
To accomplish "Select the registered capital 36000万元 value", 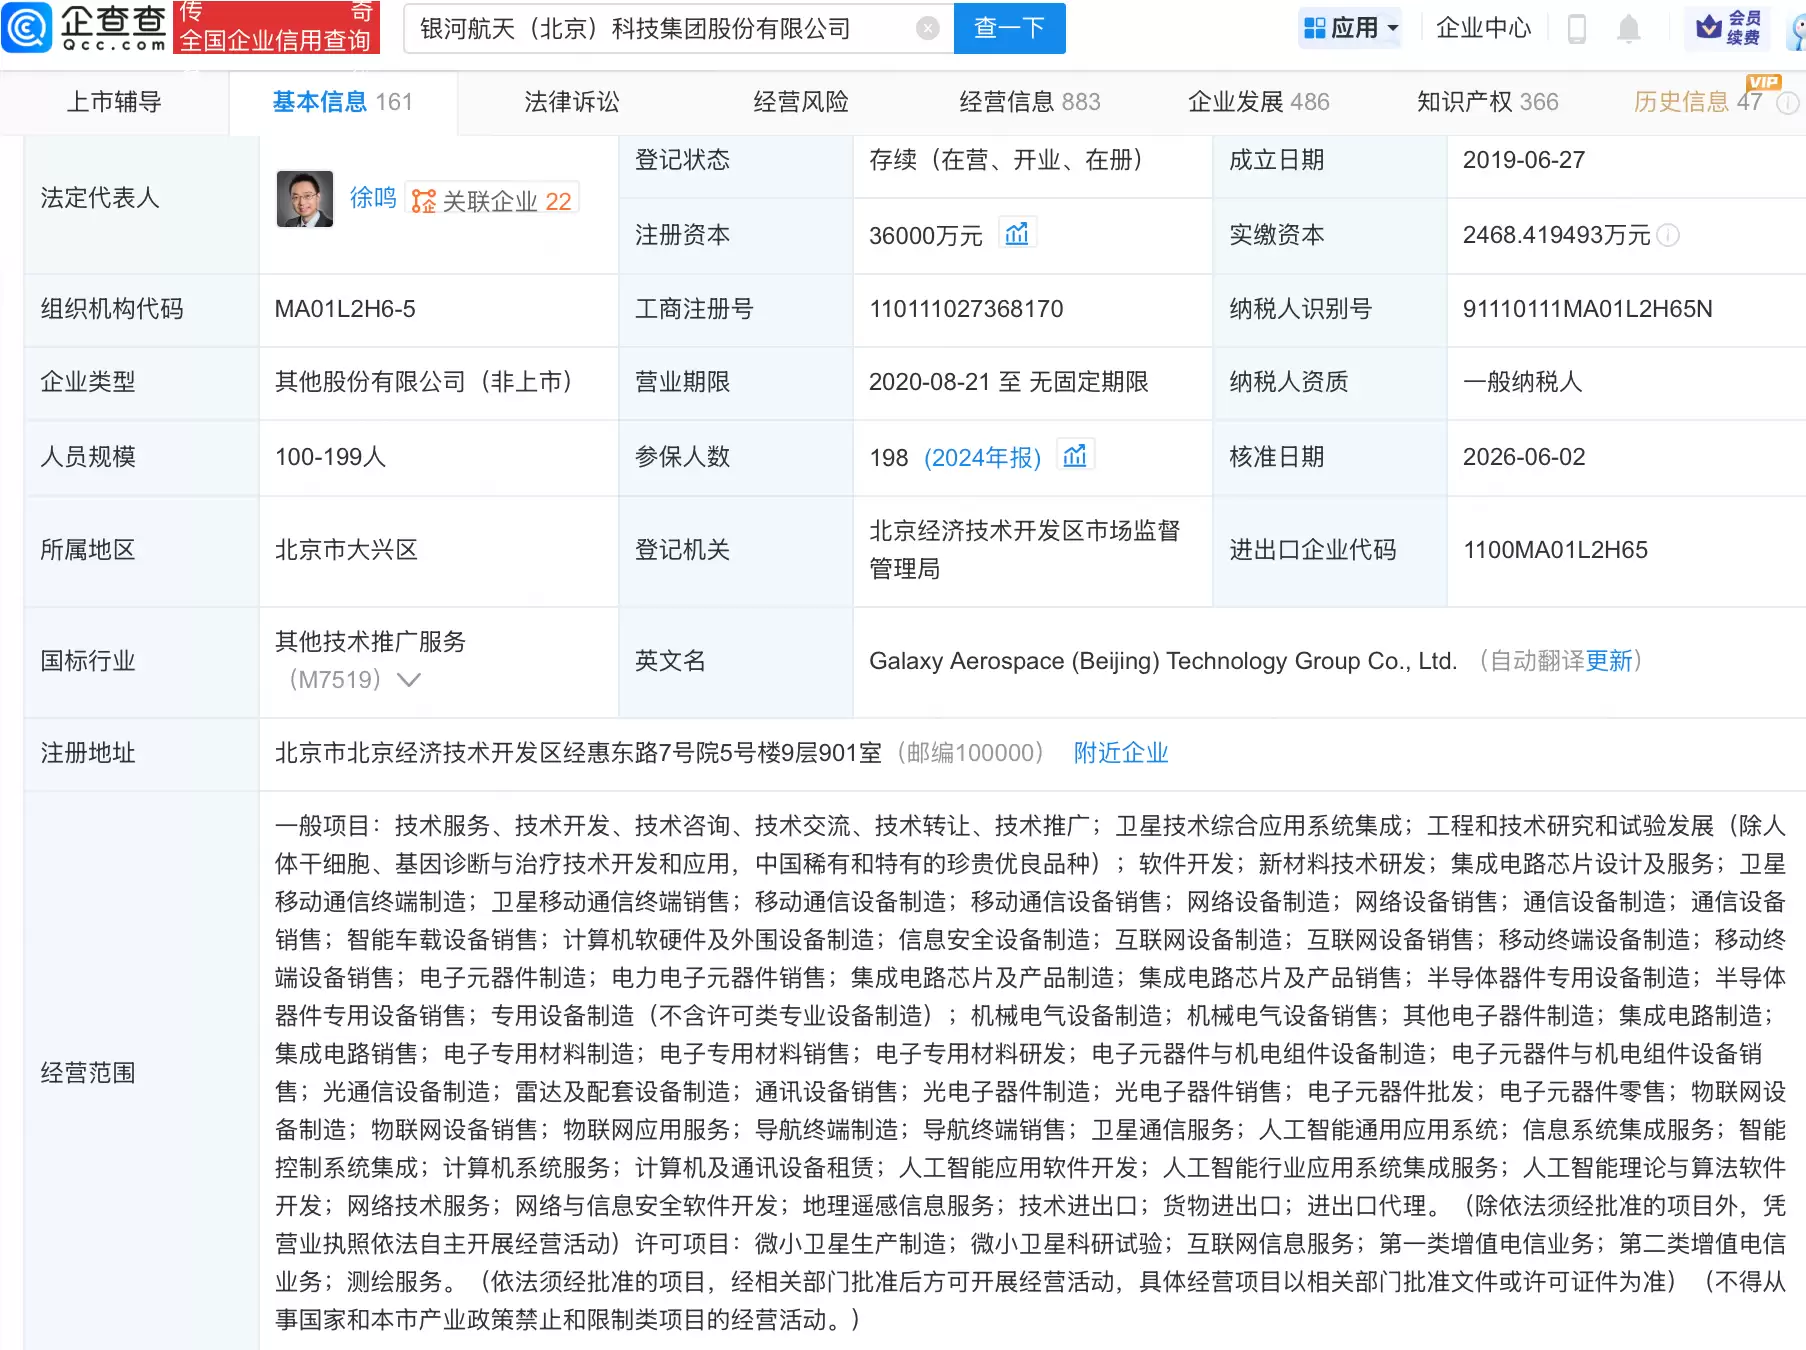I will tap(926, 236).
